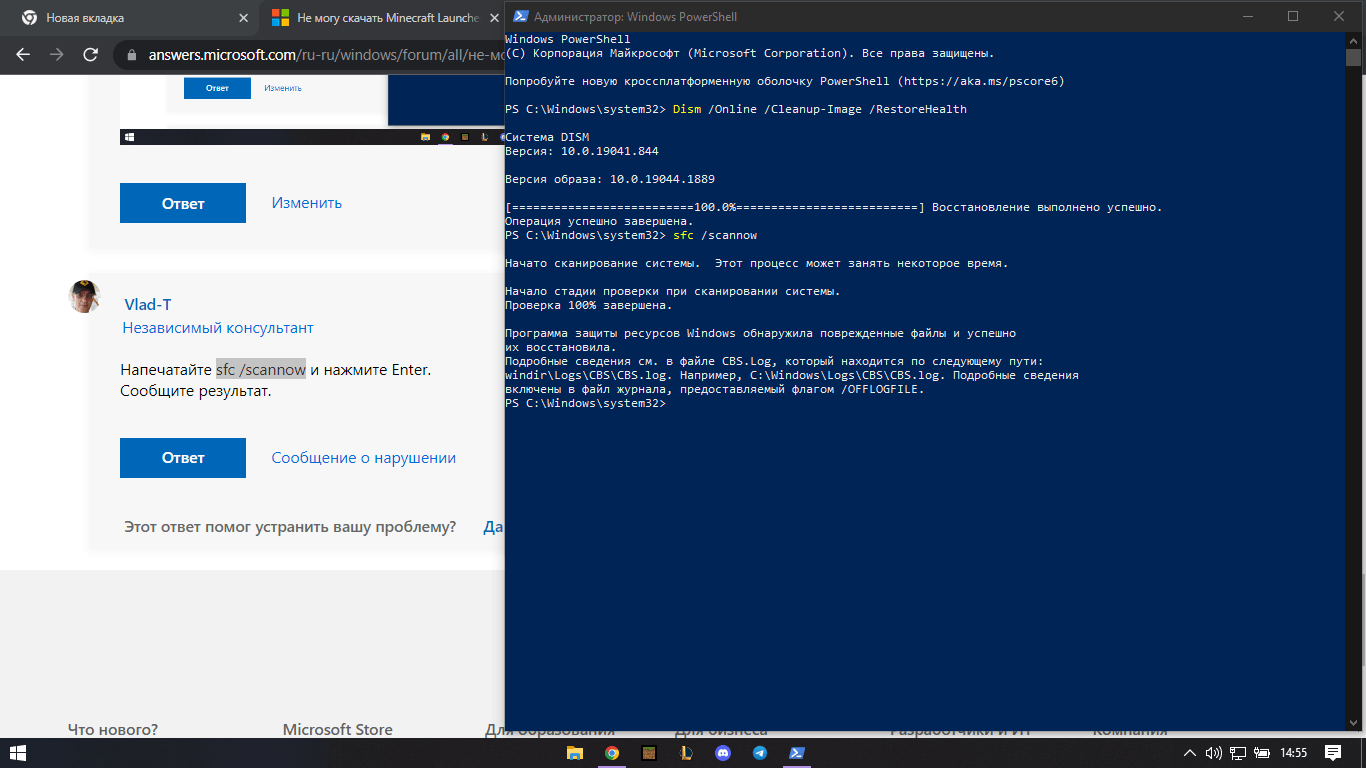This screenshot has height=768, width=1366.
Task: Open File Explorer from the taskbar
Action: (575, 753)
